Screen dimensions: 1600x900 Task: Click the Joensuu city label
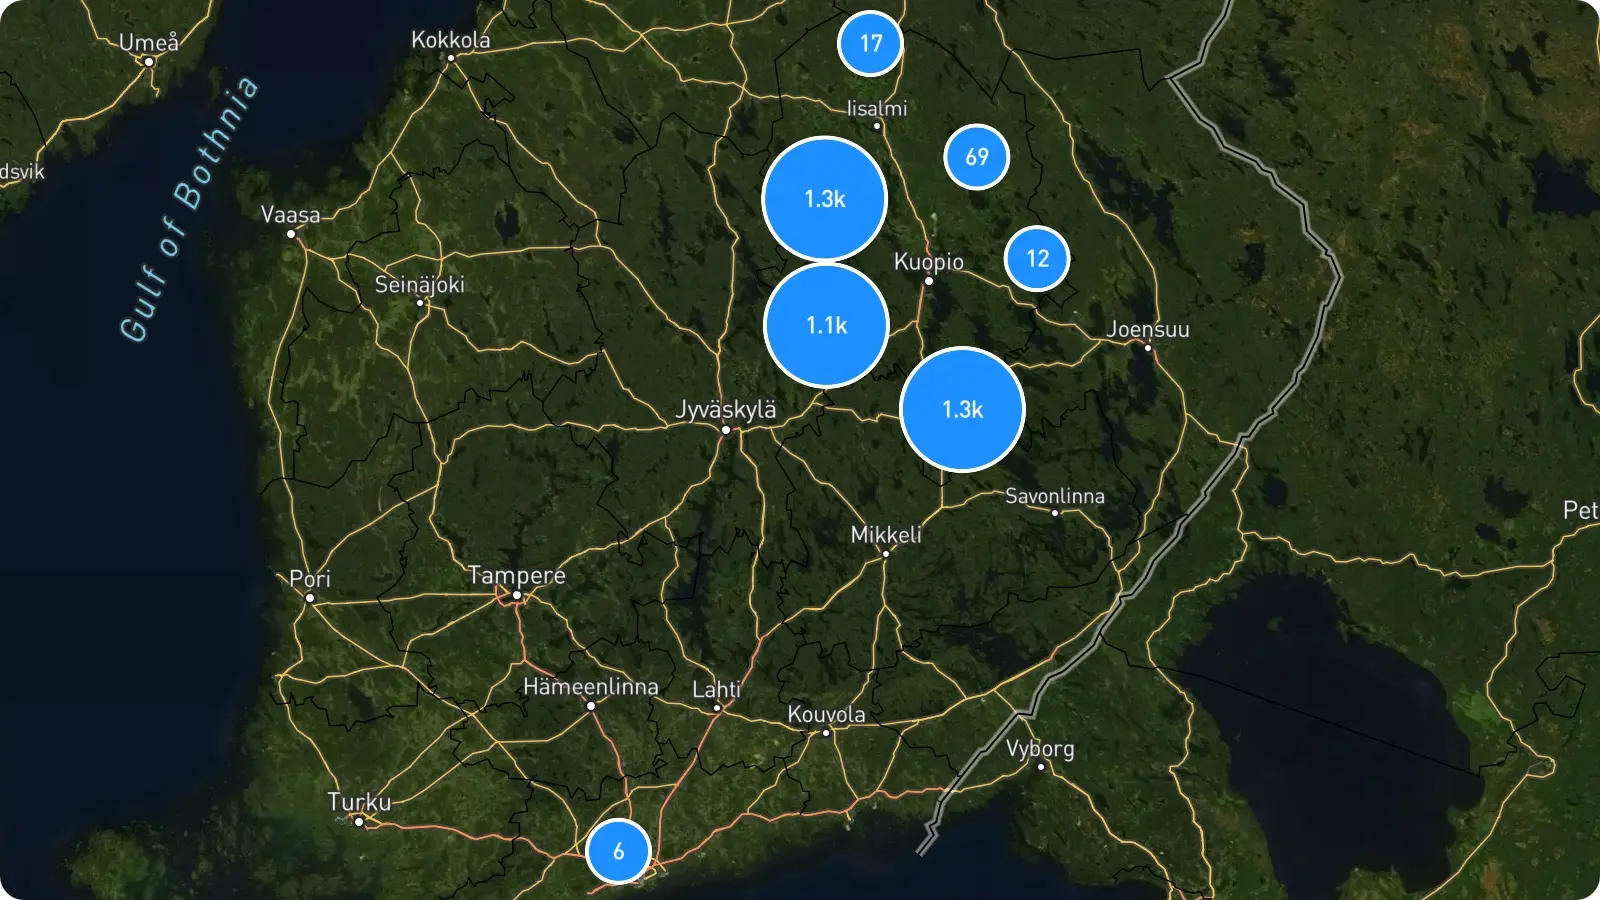pos(1148,329)
